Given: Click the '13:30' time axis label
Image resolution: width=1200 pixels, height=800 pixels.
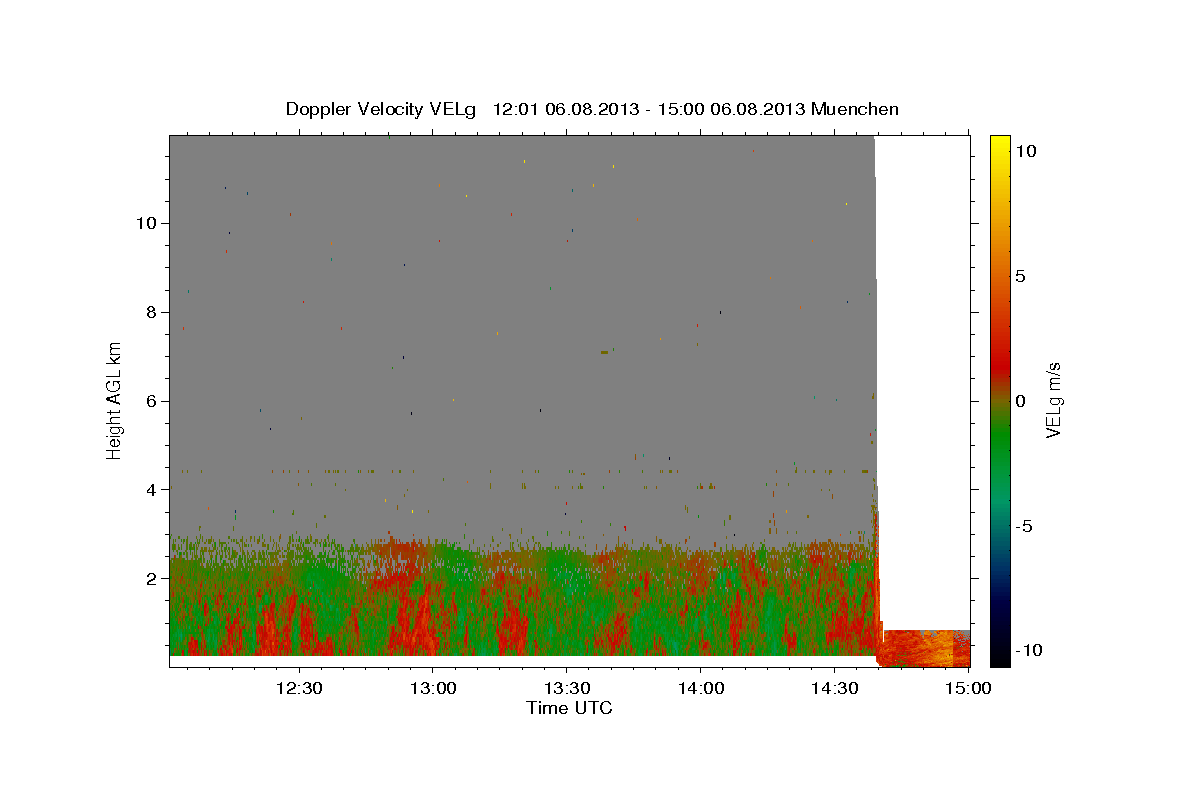Looking at the screenshot, I should tap(567, 688).
